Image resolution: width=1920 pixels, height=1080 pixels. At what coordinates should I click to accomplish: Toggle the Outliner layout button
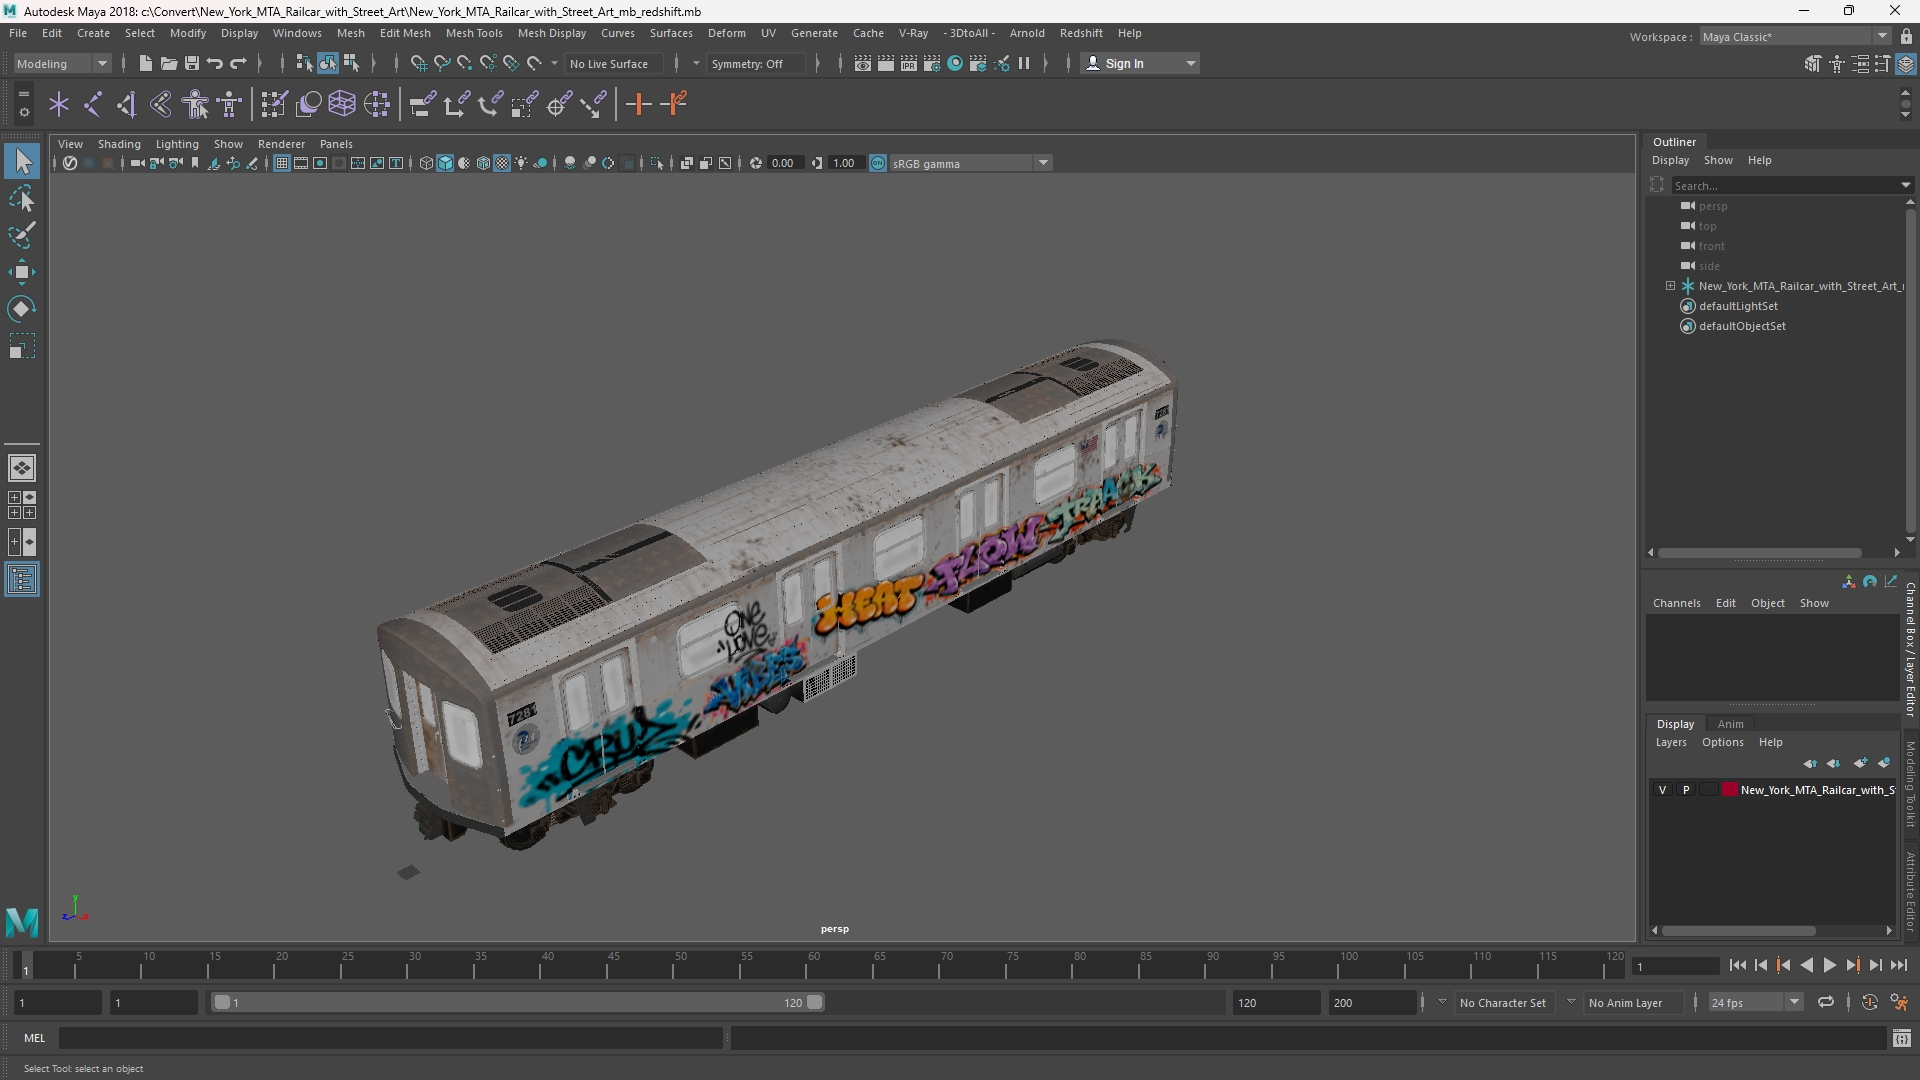(22, 579)
